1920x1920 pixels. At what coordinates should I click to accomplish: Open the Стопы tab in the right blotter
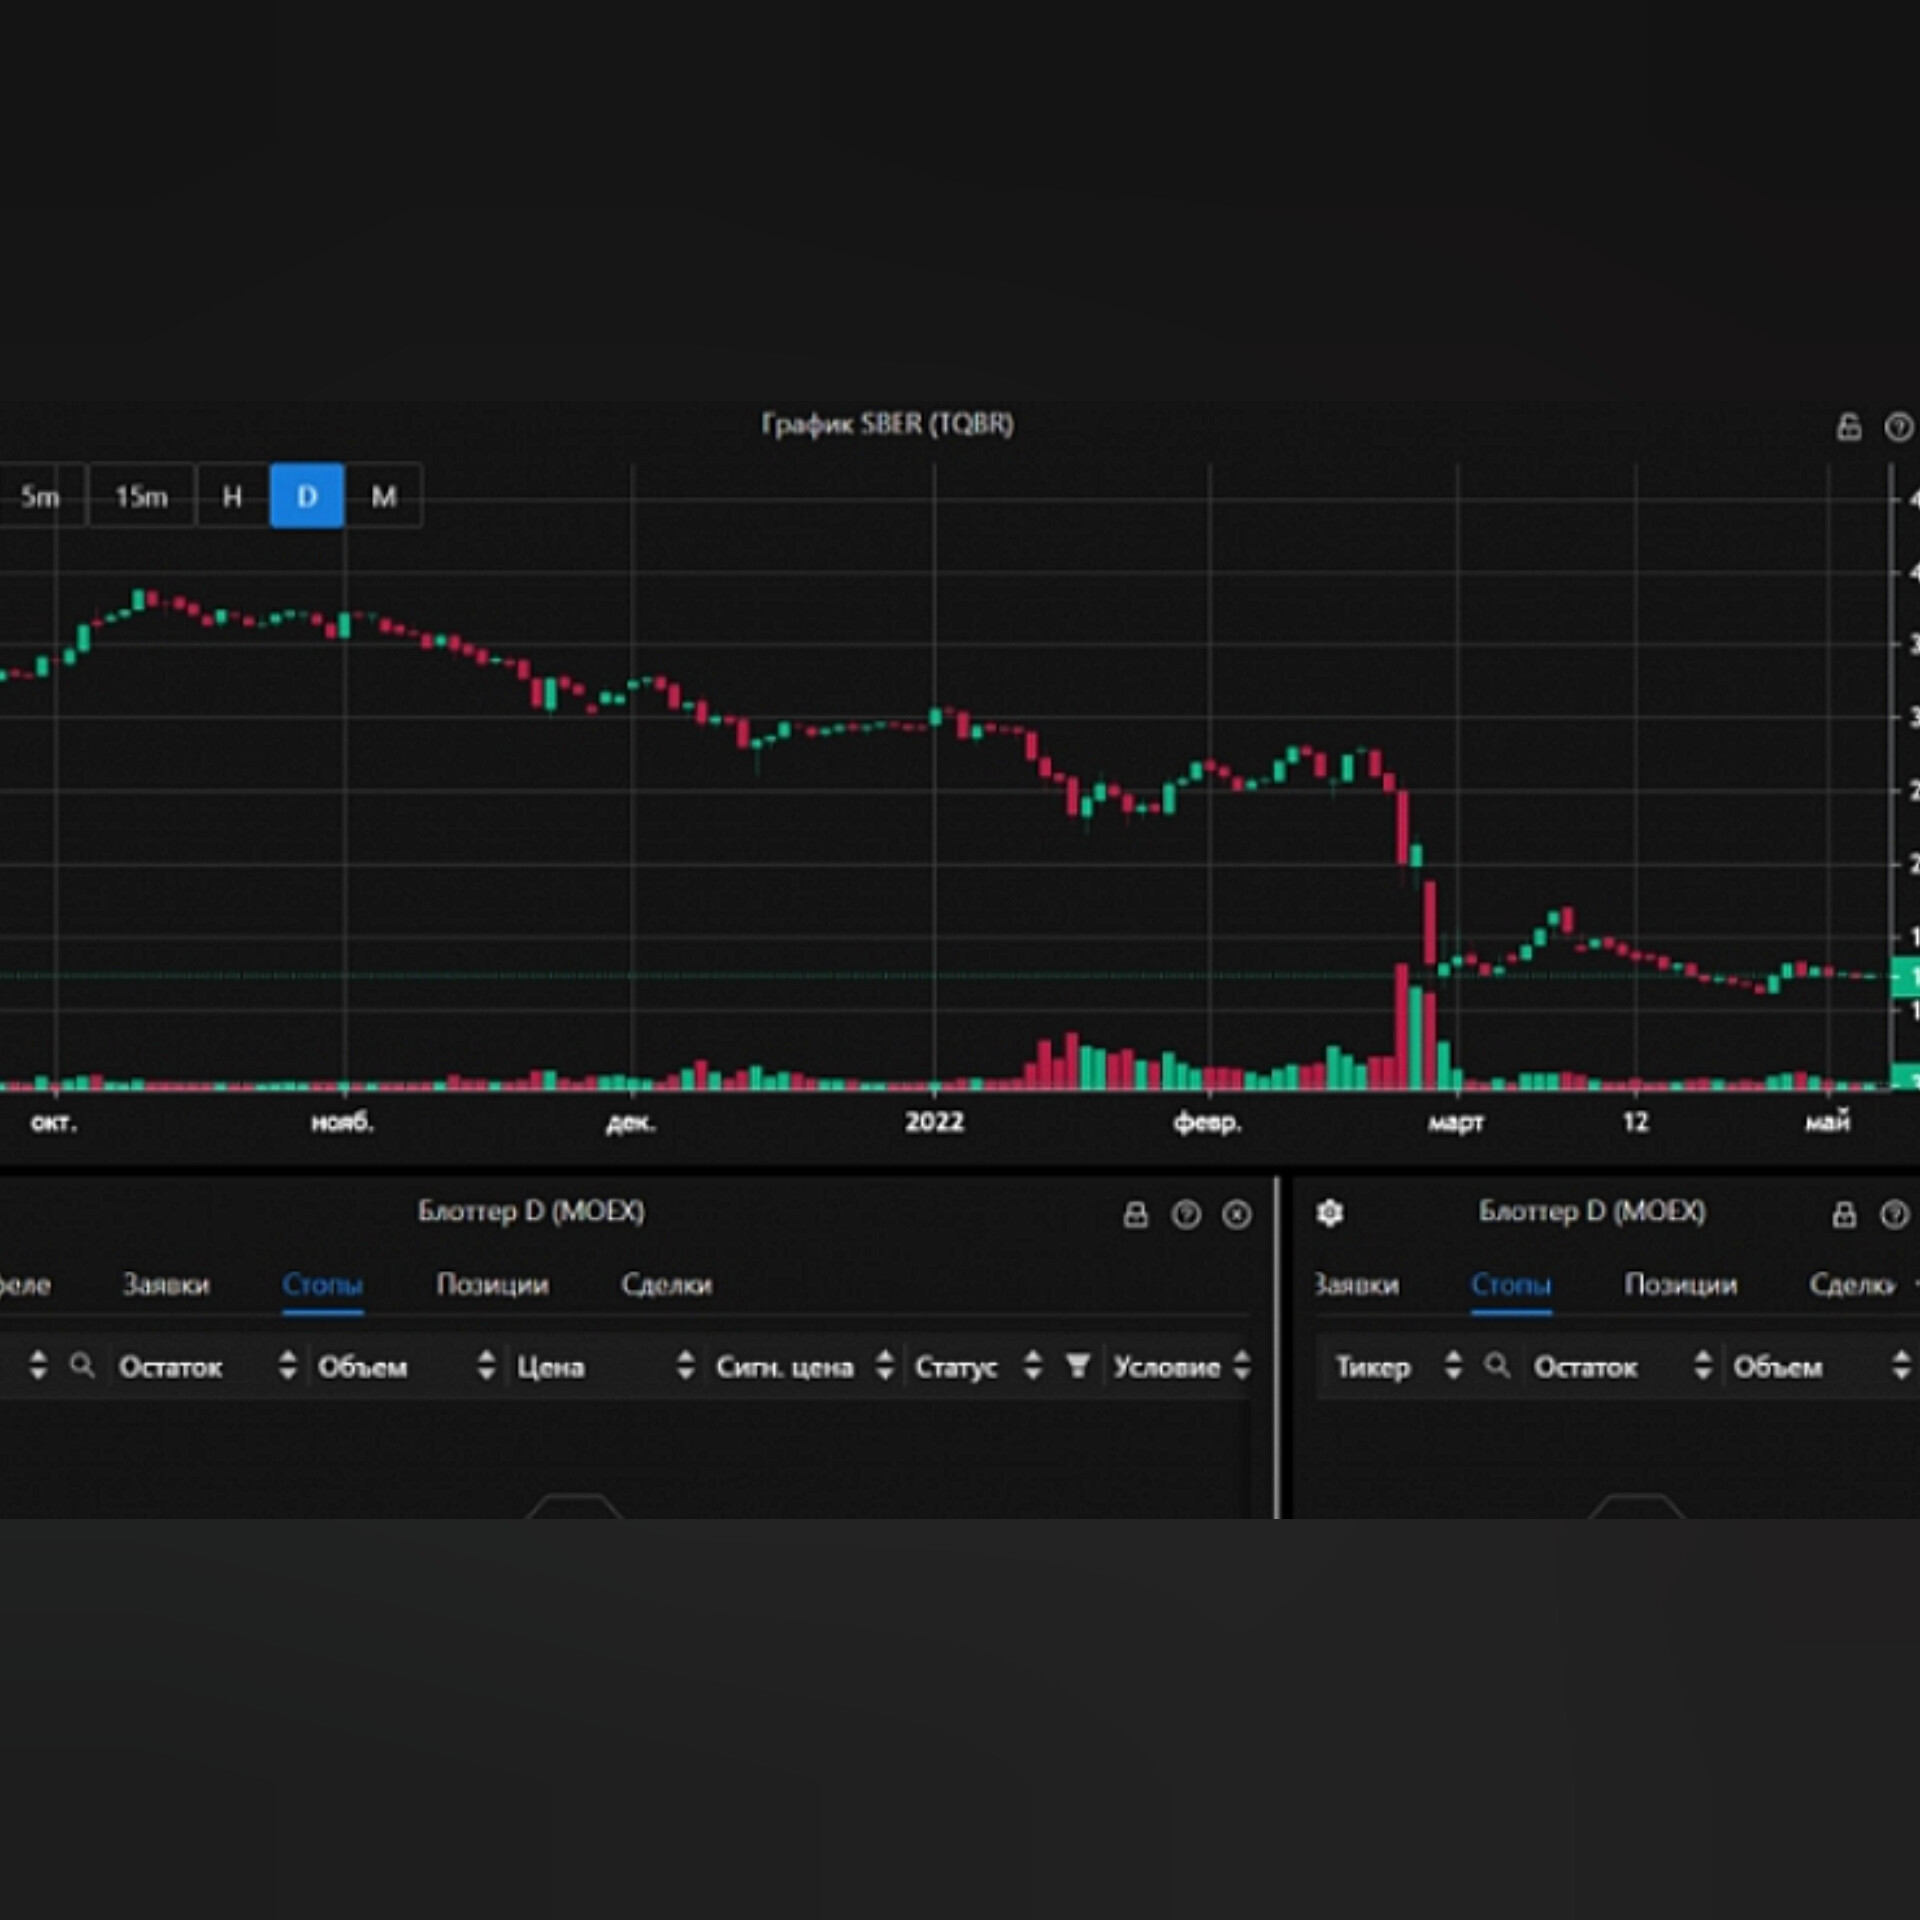1511,1285
